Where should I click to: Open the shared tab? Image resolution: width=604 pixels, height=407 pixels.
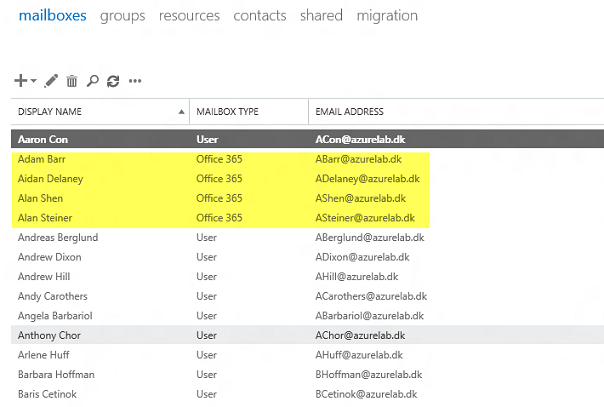pyautogui.click(x=321, y=16)
